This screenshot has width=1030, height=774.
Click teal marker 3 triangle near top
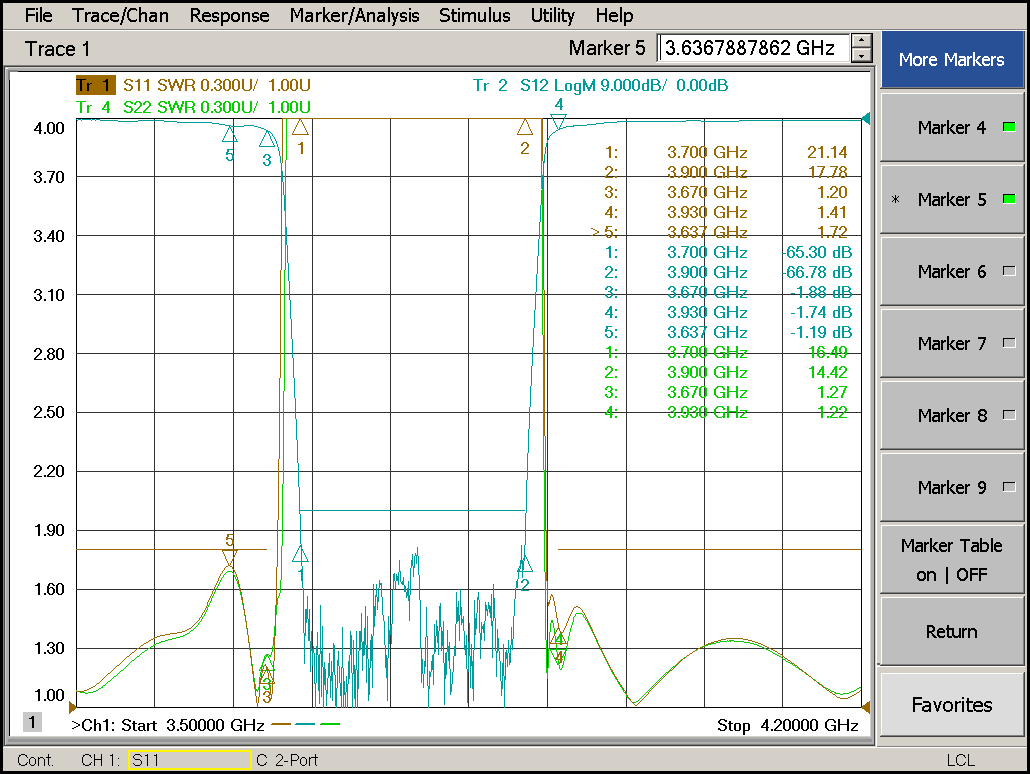tap(267, 139)
